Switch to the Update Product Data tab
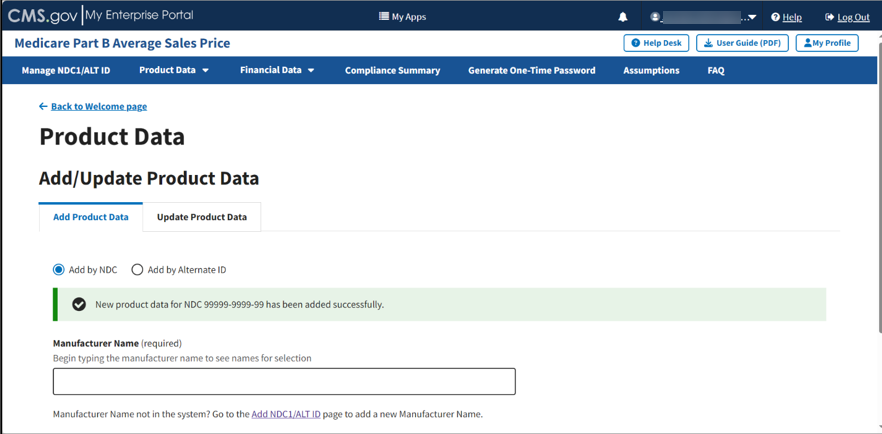The image size is (882, 434). point(201,217)
